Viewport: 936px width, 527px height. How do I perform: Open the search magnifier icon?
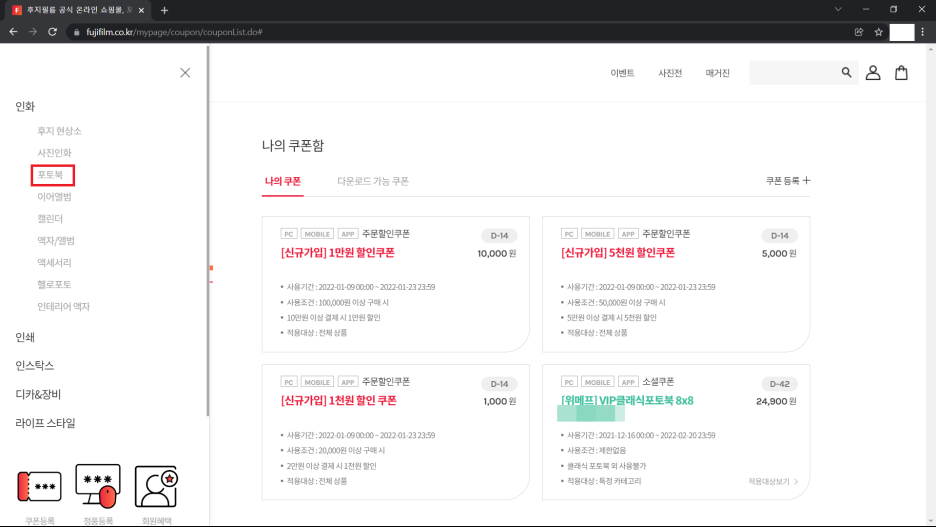tap(846, 72)
